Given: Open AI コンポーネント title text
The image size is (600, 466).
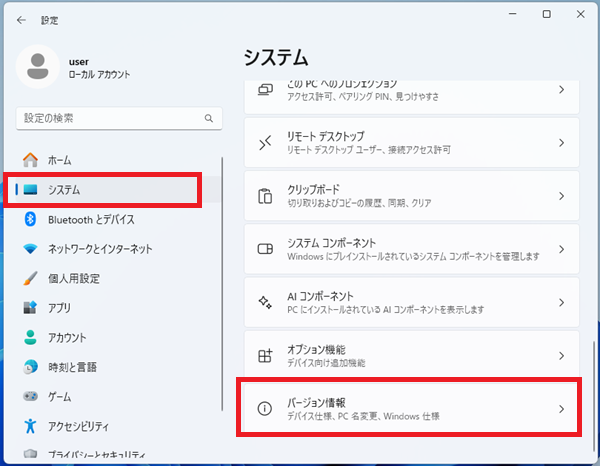Looking at the screenshot, I should coord(320,296).
